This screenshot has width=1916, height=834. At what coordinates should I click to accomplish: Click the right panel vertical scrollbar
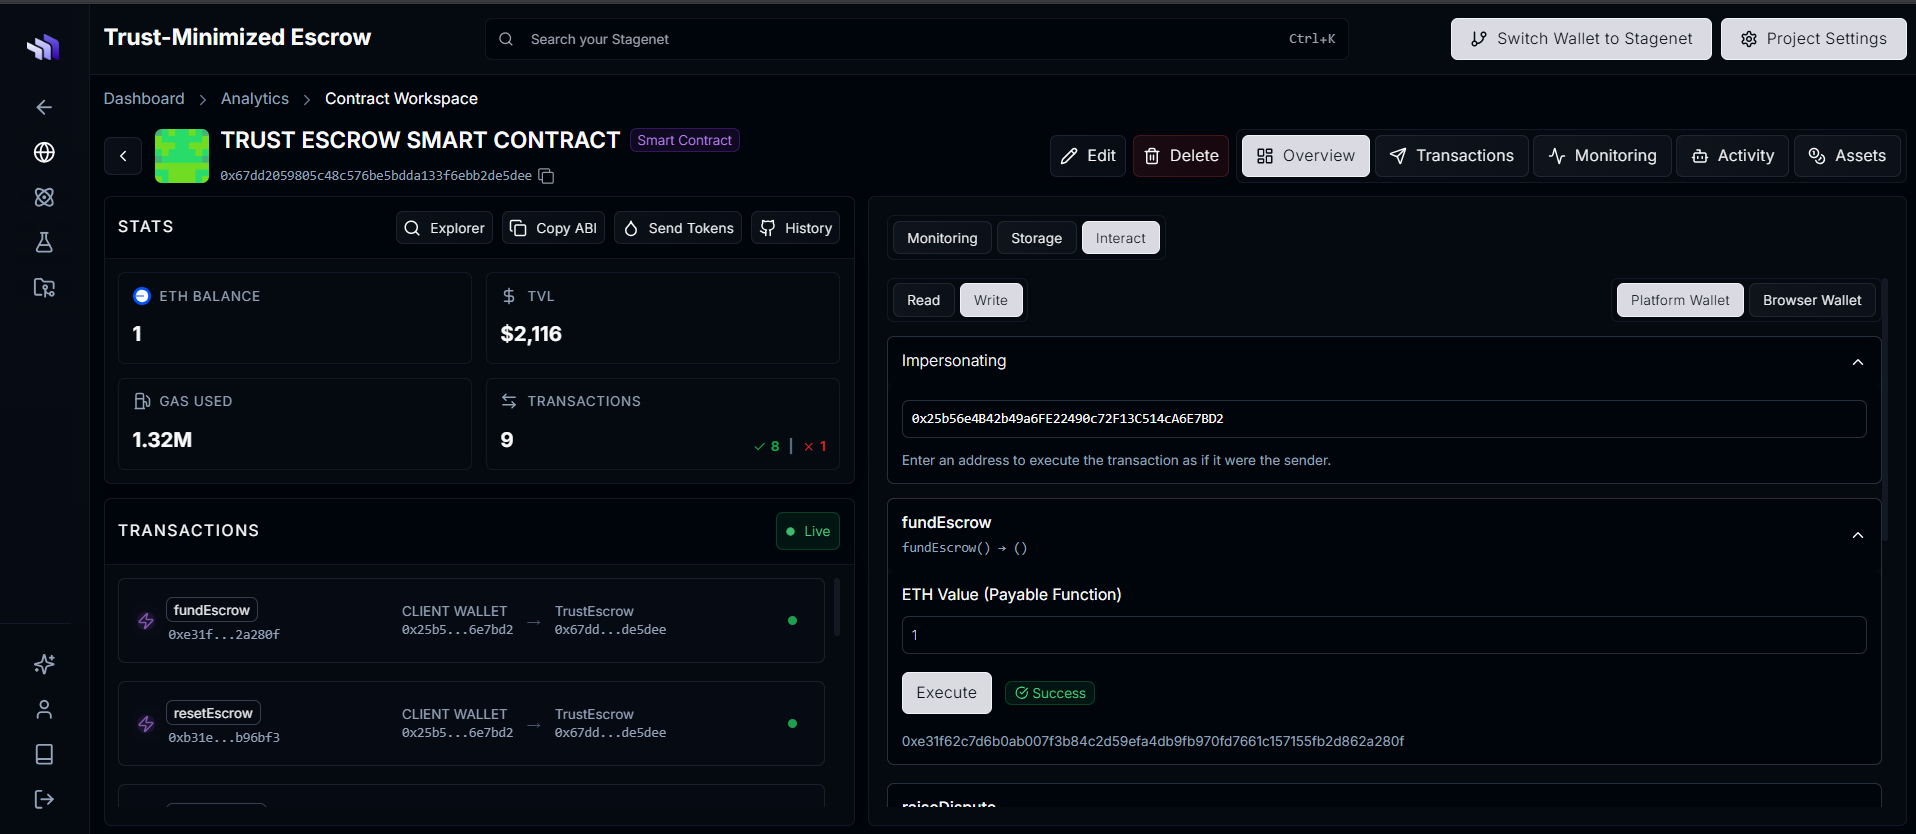click(x=1885, y=410)
